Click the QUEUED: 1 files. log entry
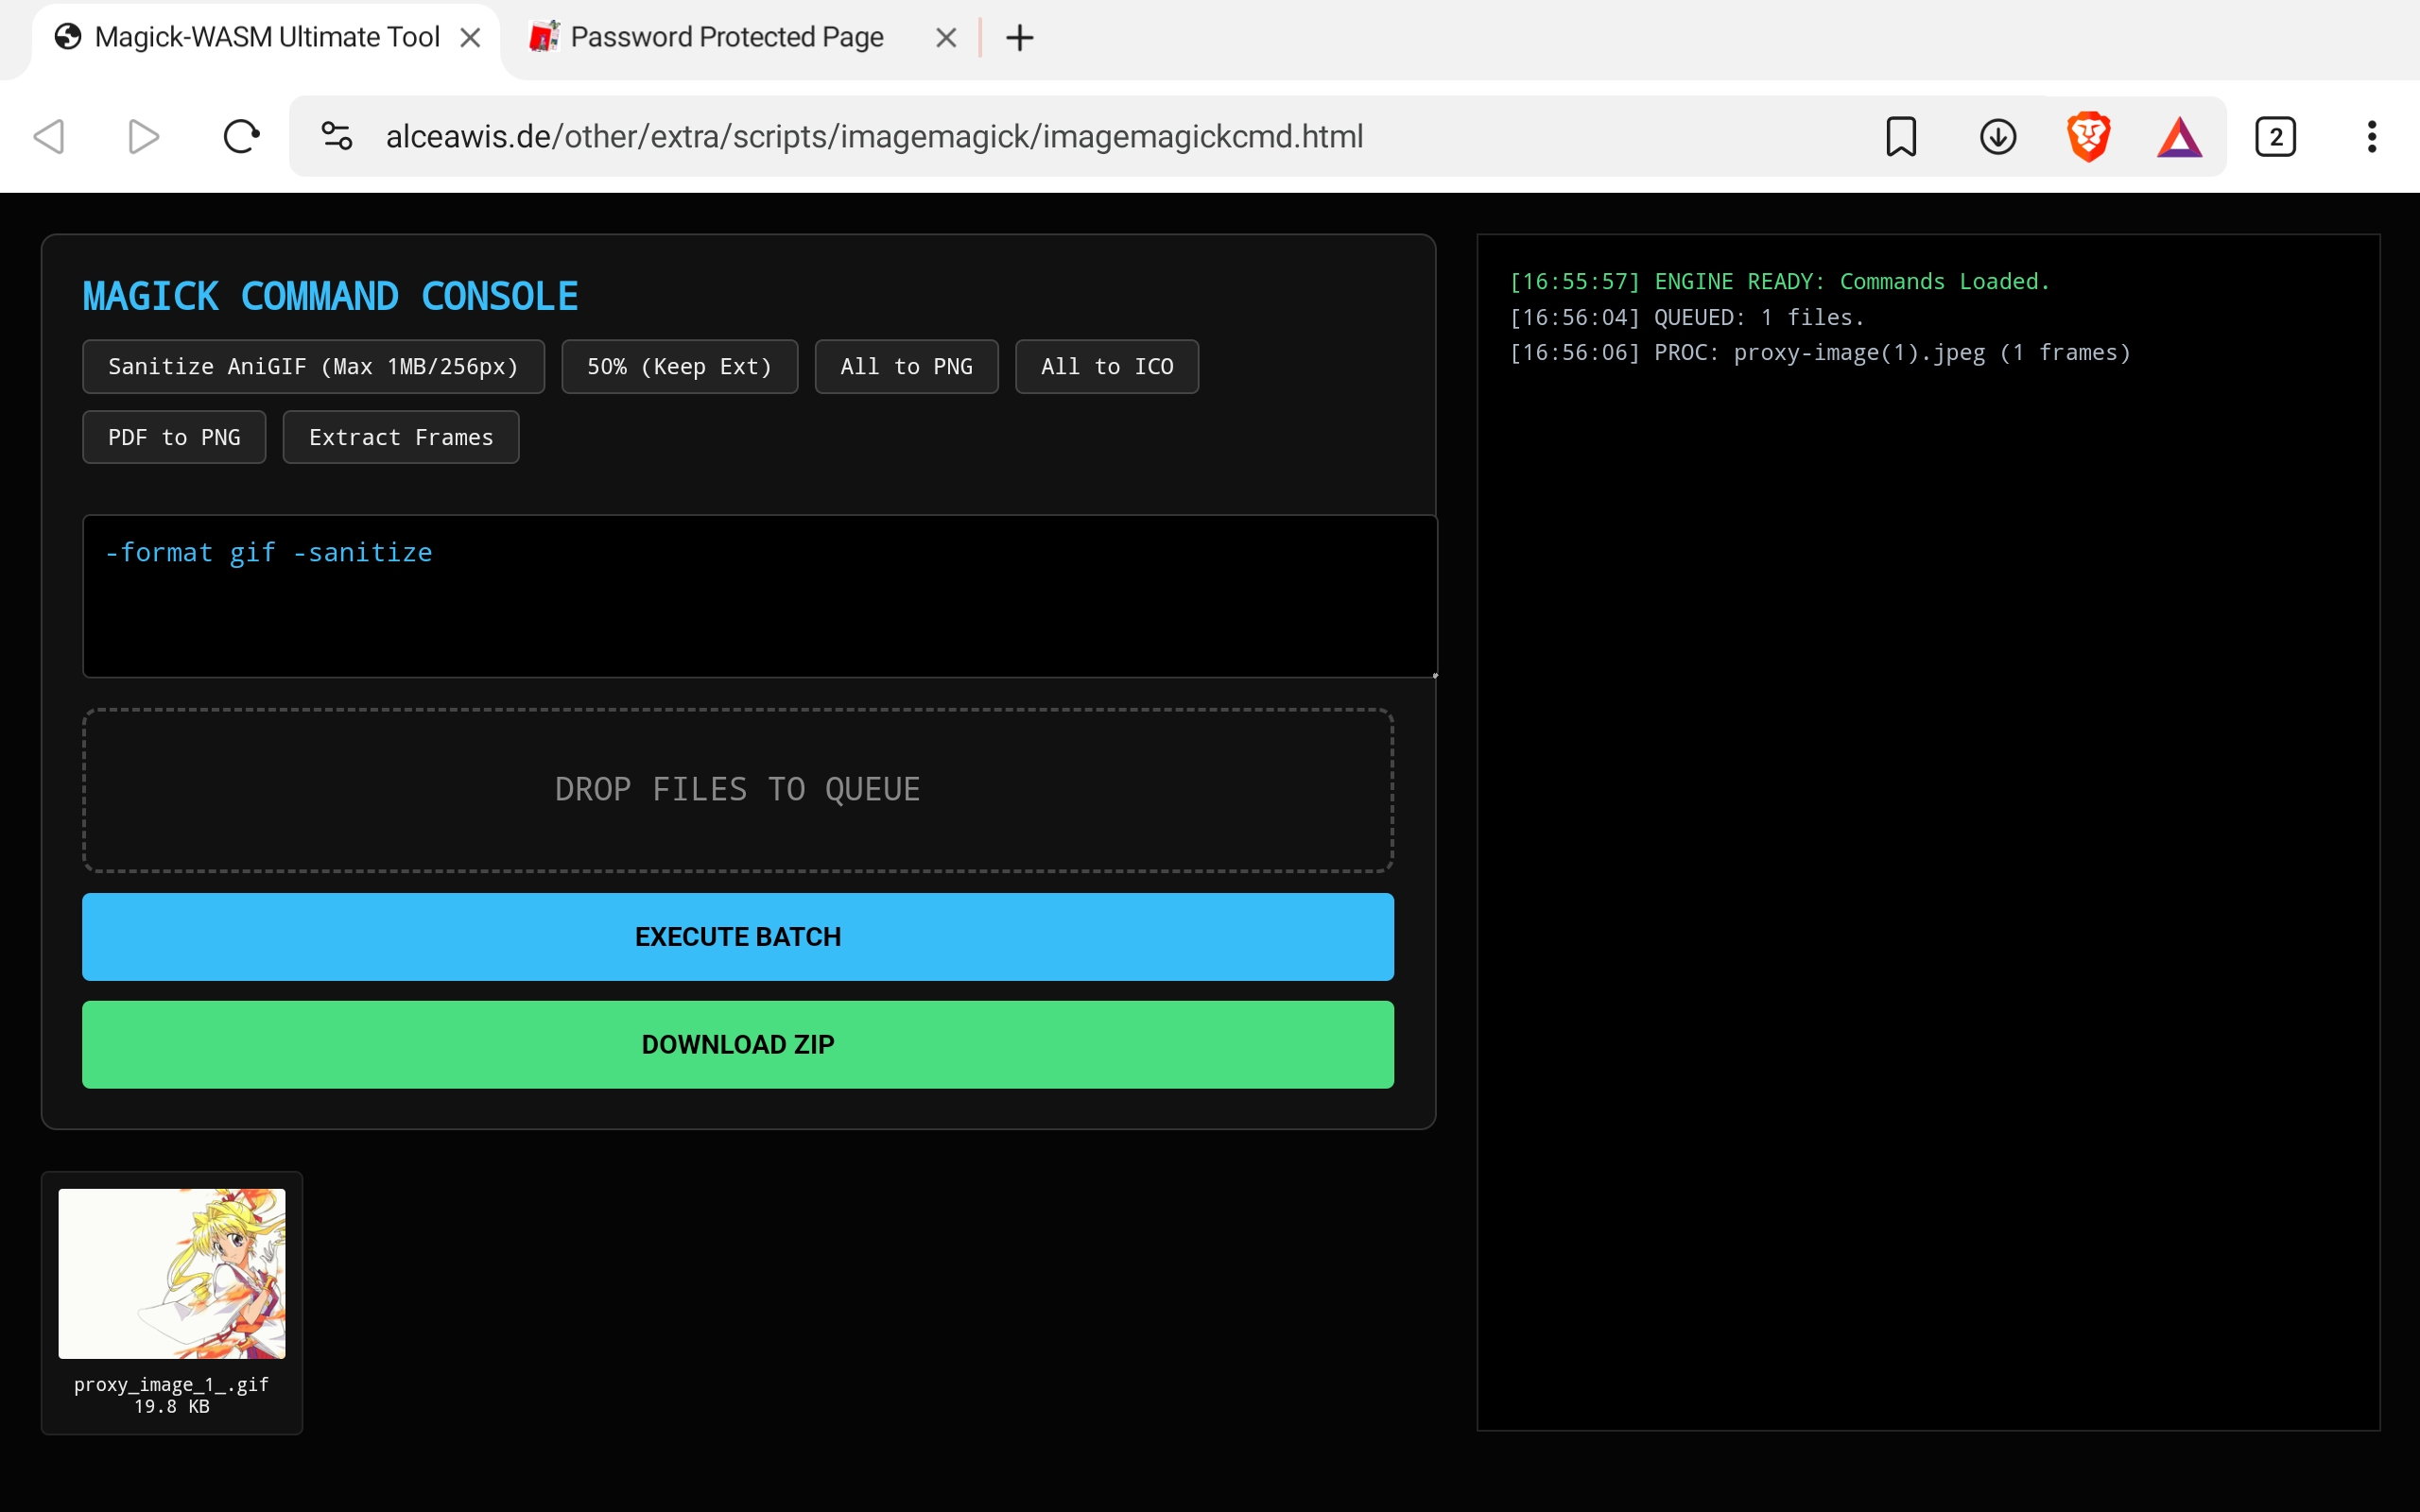Screen dimensions: 2420x1512 pos(1686,318)
